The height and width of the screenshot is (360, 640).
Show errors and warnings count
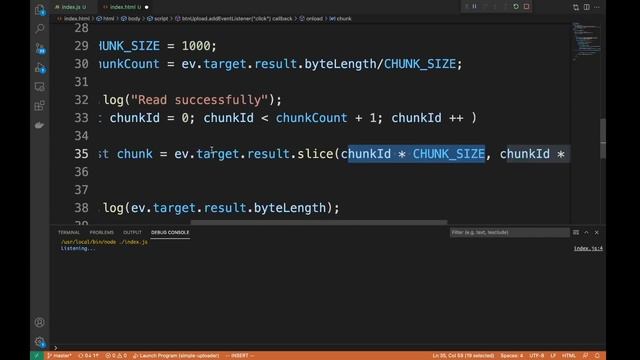116,356
